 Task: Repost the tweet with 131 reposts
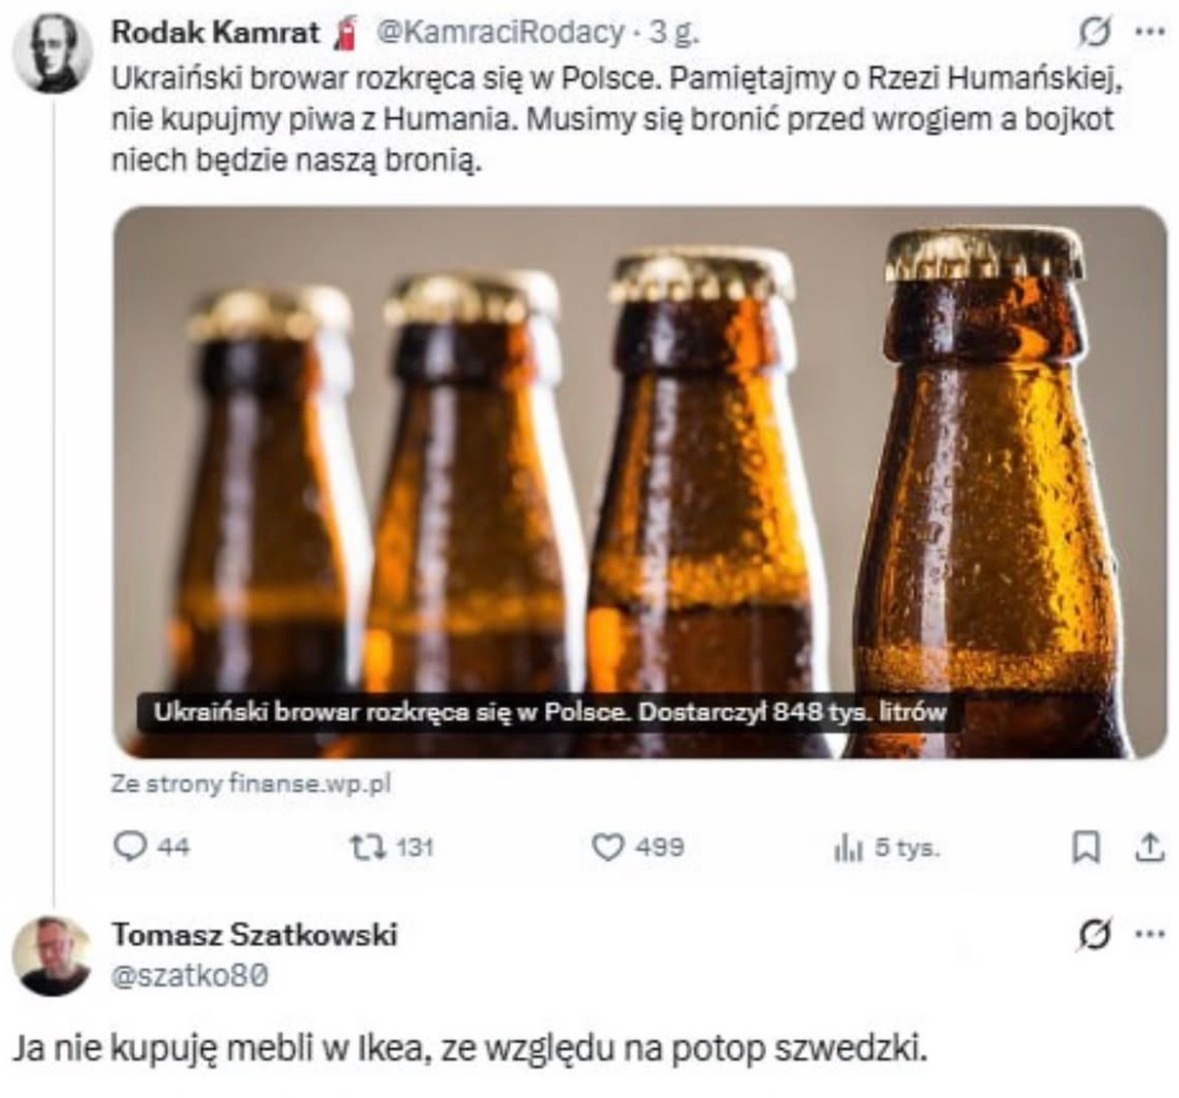tap(360, 847)
